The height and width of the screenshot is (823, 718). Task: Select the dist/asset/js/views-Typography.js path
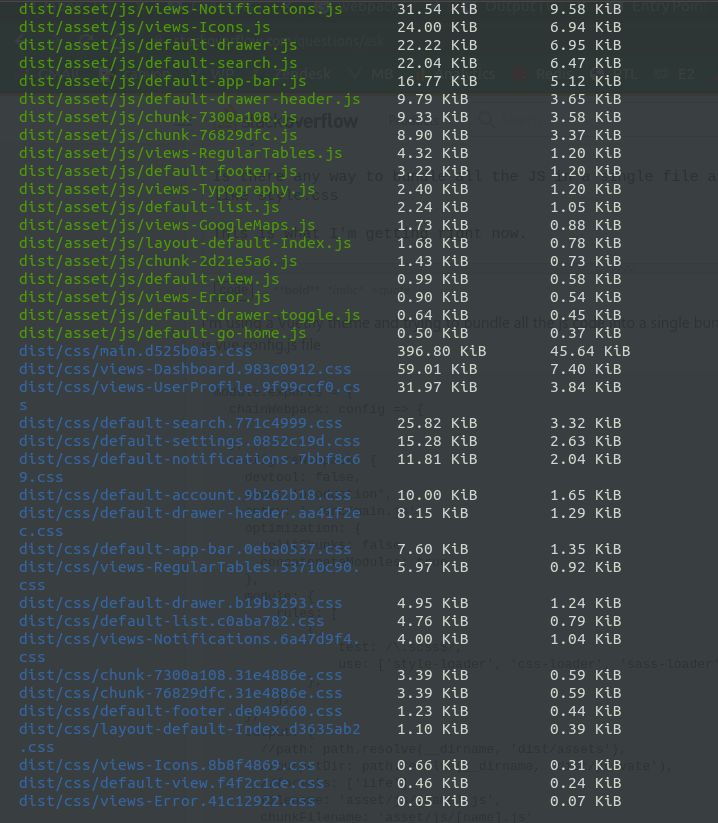click(x=167, y=189)
